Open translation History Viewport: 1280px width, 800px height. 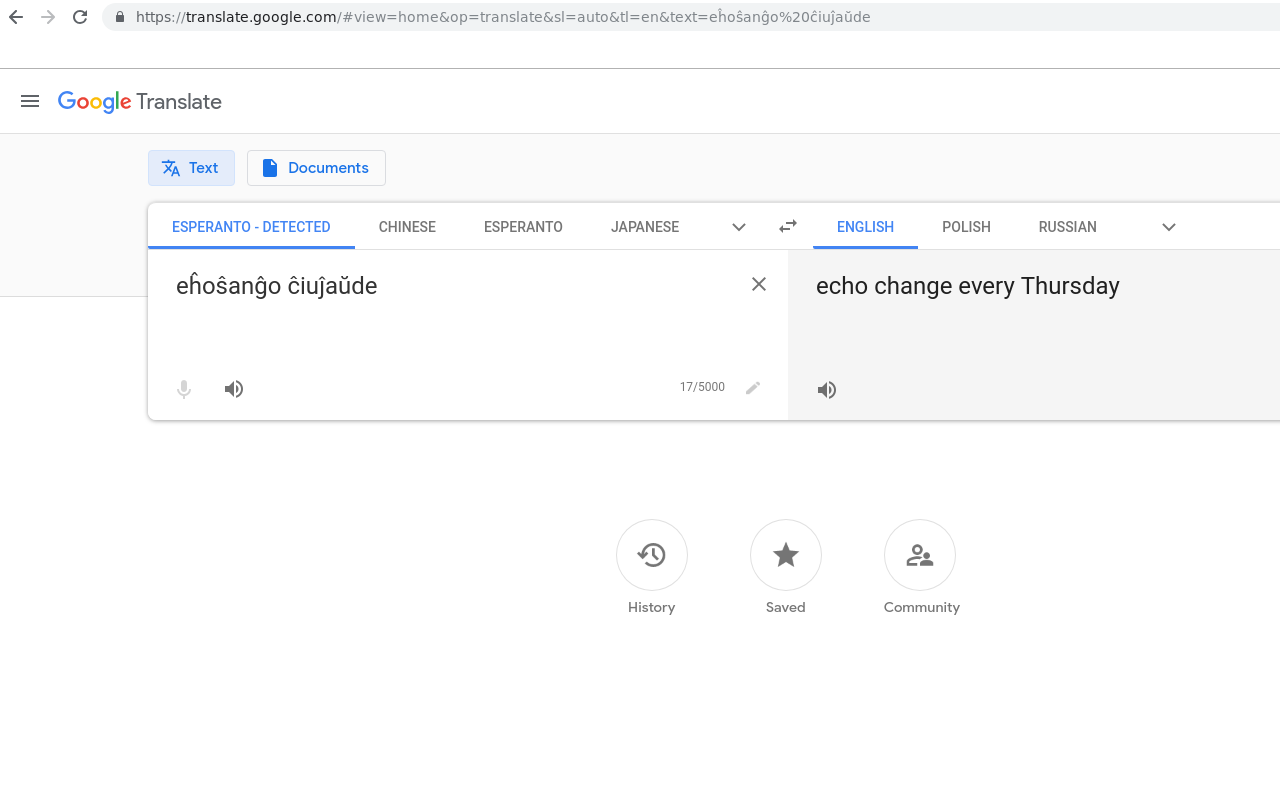[651, 555]
